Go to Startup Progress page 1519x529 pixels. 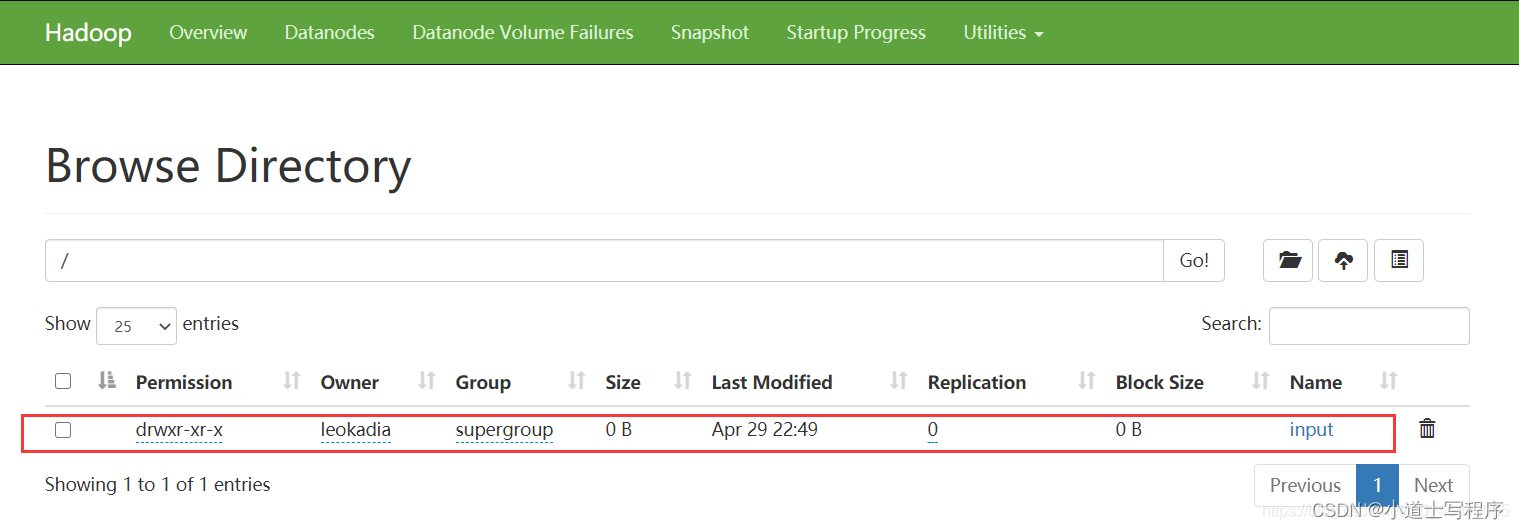pyautogui.click(x=856, y=33)
